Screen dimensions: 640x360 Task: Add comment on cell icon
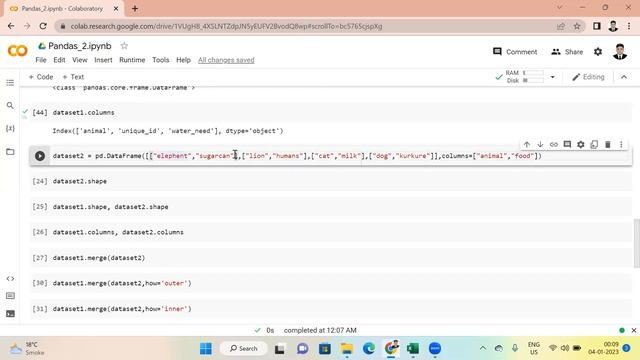point(567,144)
